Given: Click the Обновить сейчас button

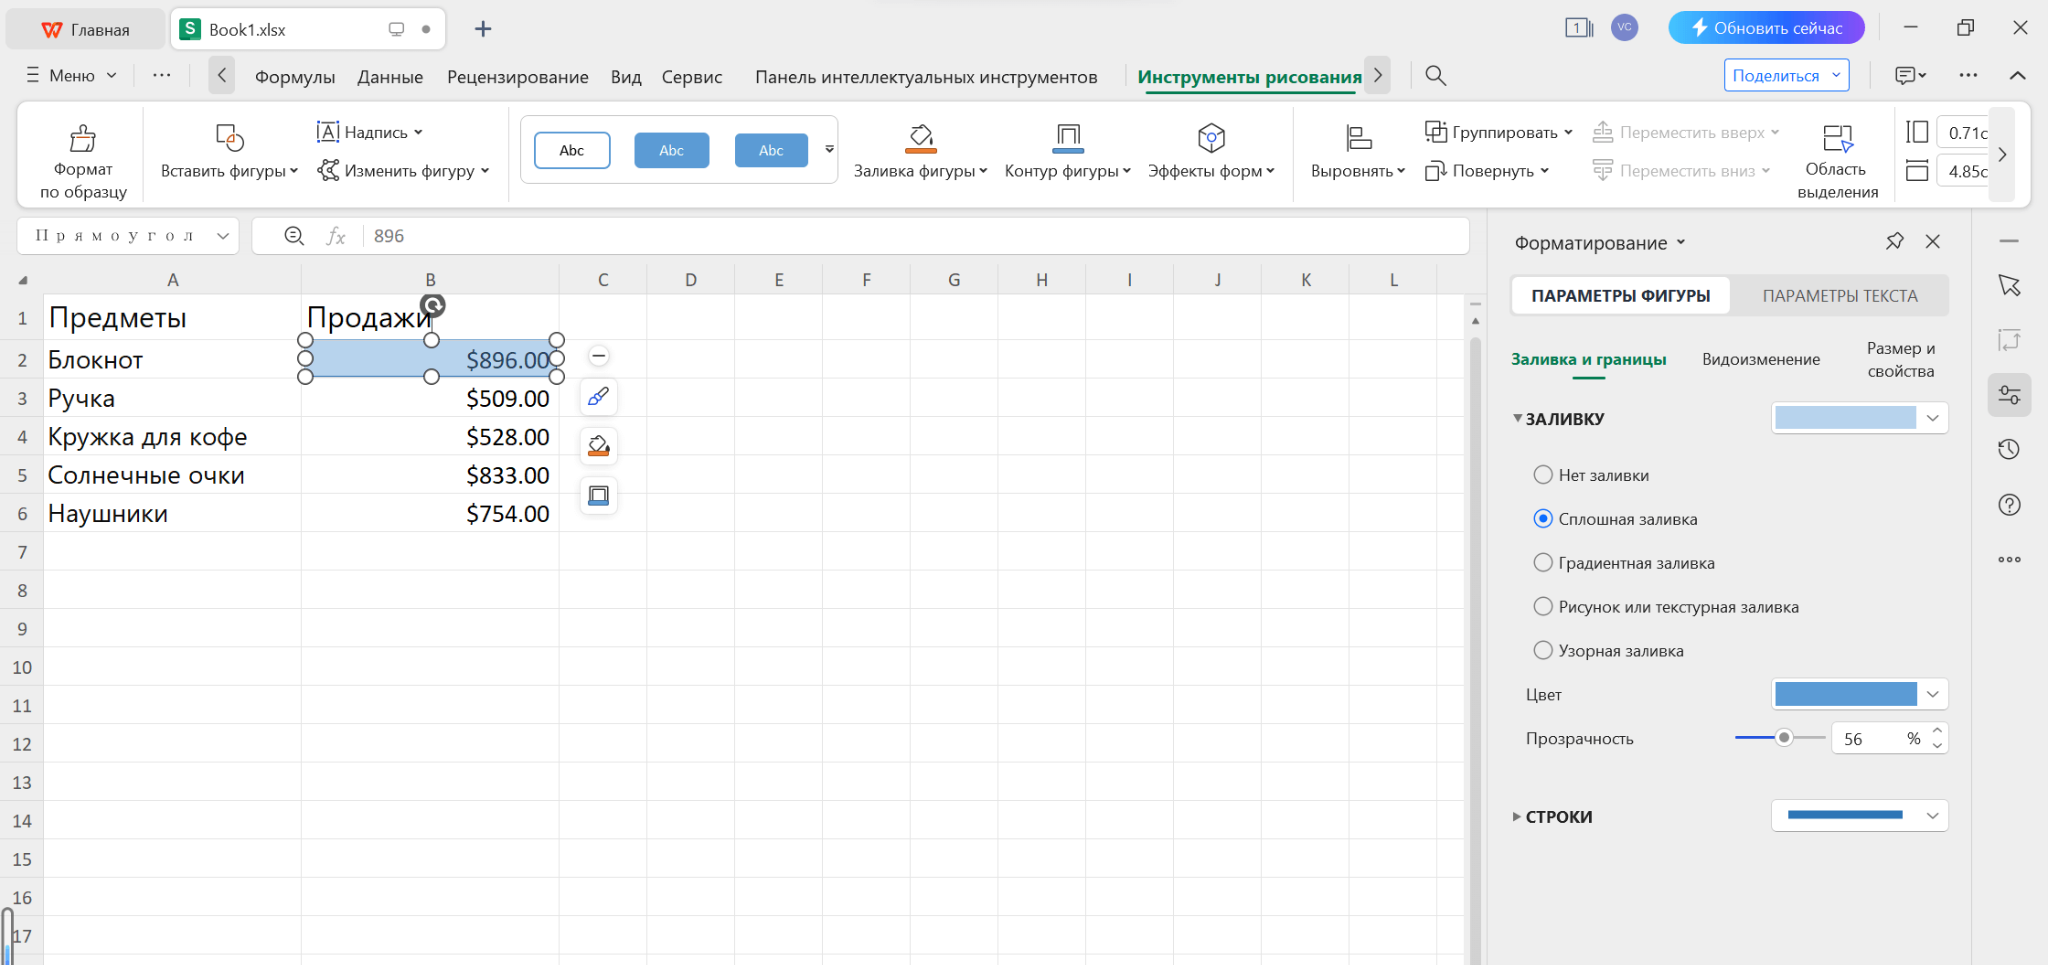Looking at the screenshot, I should pos(1766,28).
